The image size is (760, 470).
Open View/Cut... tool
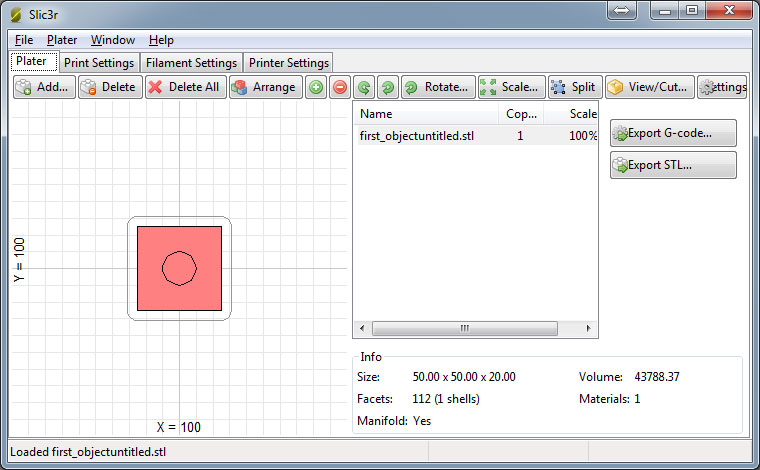pos(649,87)
